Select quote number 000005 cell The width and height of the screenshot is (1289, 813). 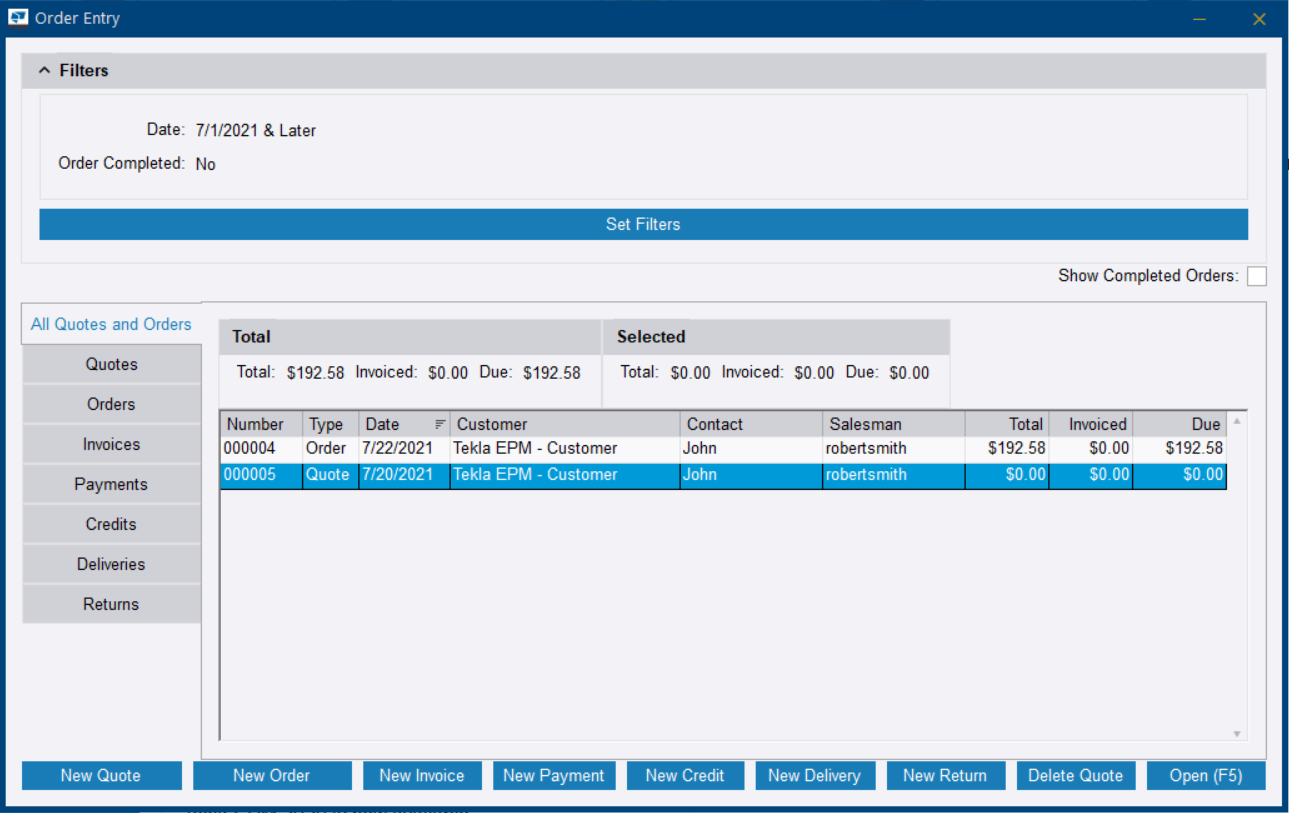261,475
